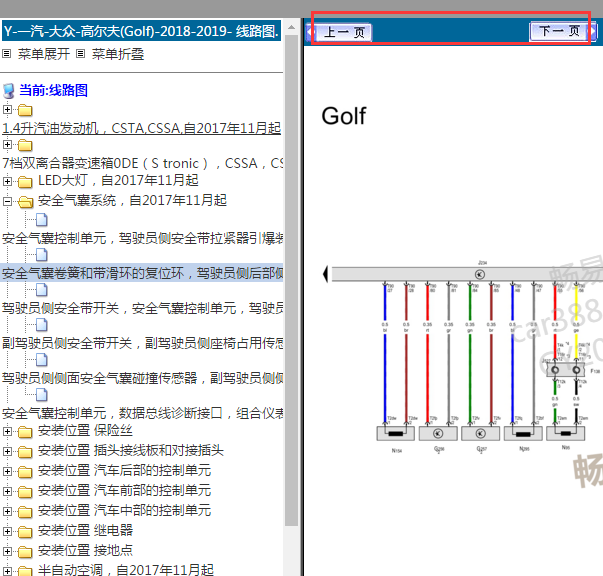Select 7档双离合器变速箱0DE (S tronic) entry
This screenshot has height=576, width=603.
click(142, 163)
